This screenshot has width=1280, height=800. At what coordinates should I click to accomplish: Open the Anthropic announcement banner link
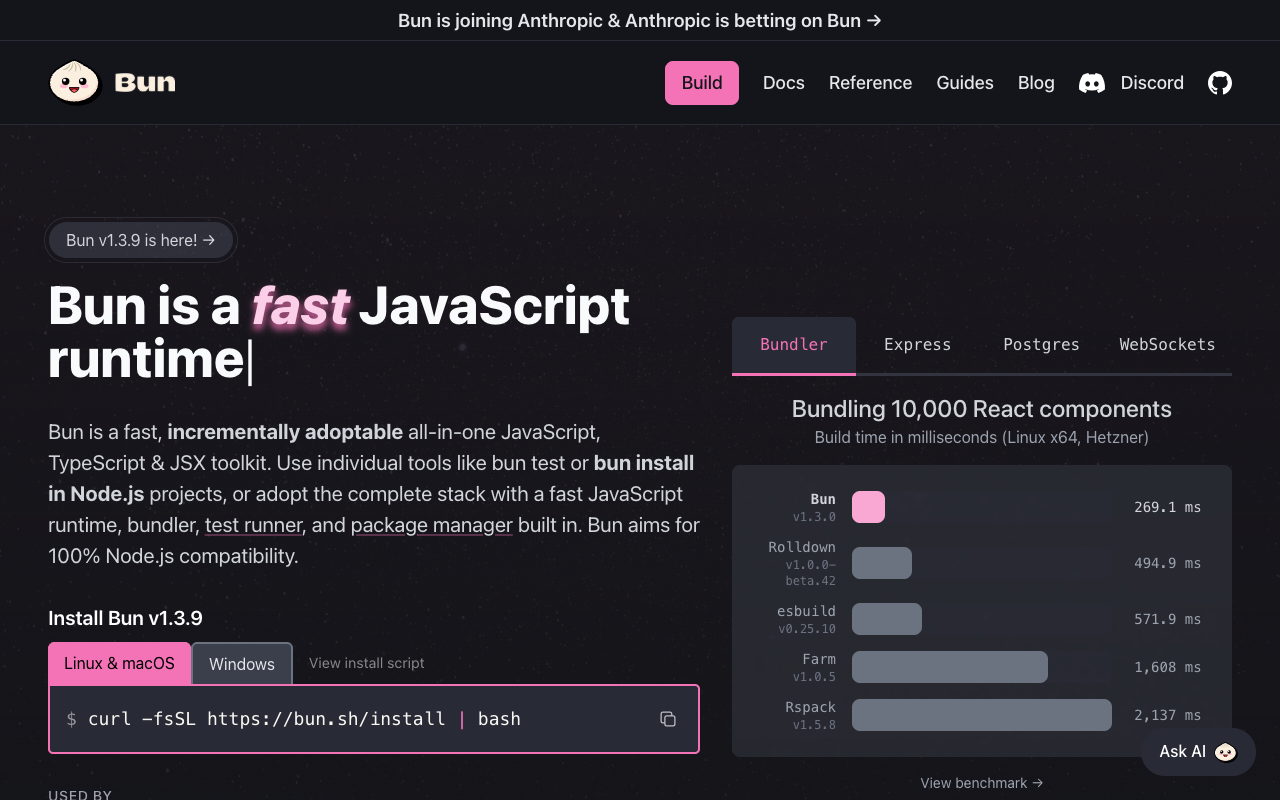[640, 20]
